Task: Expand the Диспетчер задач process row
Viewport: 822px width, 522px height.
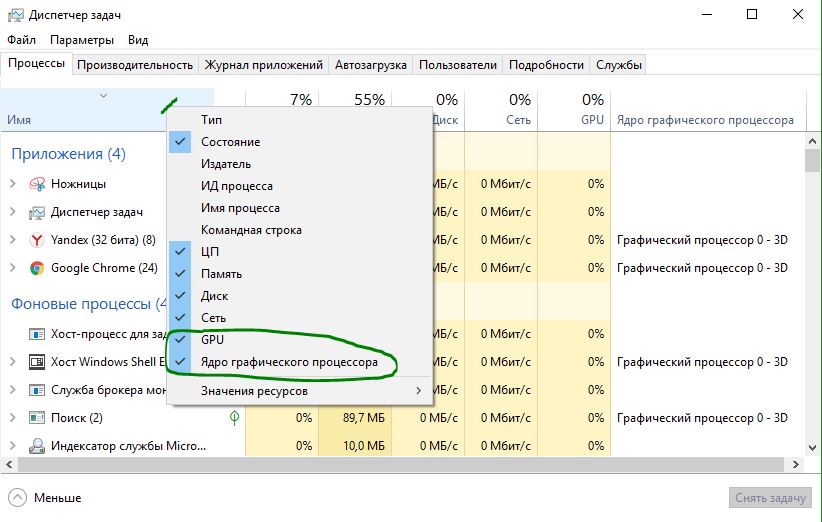Action: coord(13,212)
